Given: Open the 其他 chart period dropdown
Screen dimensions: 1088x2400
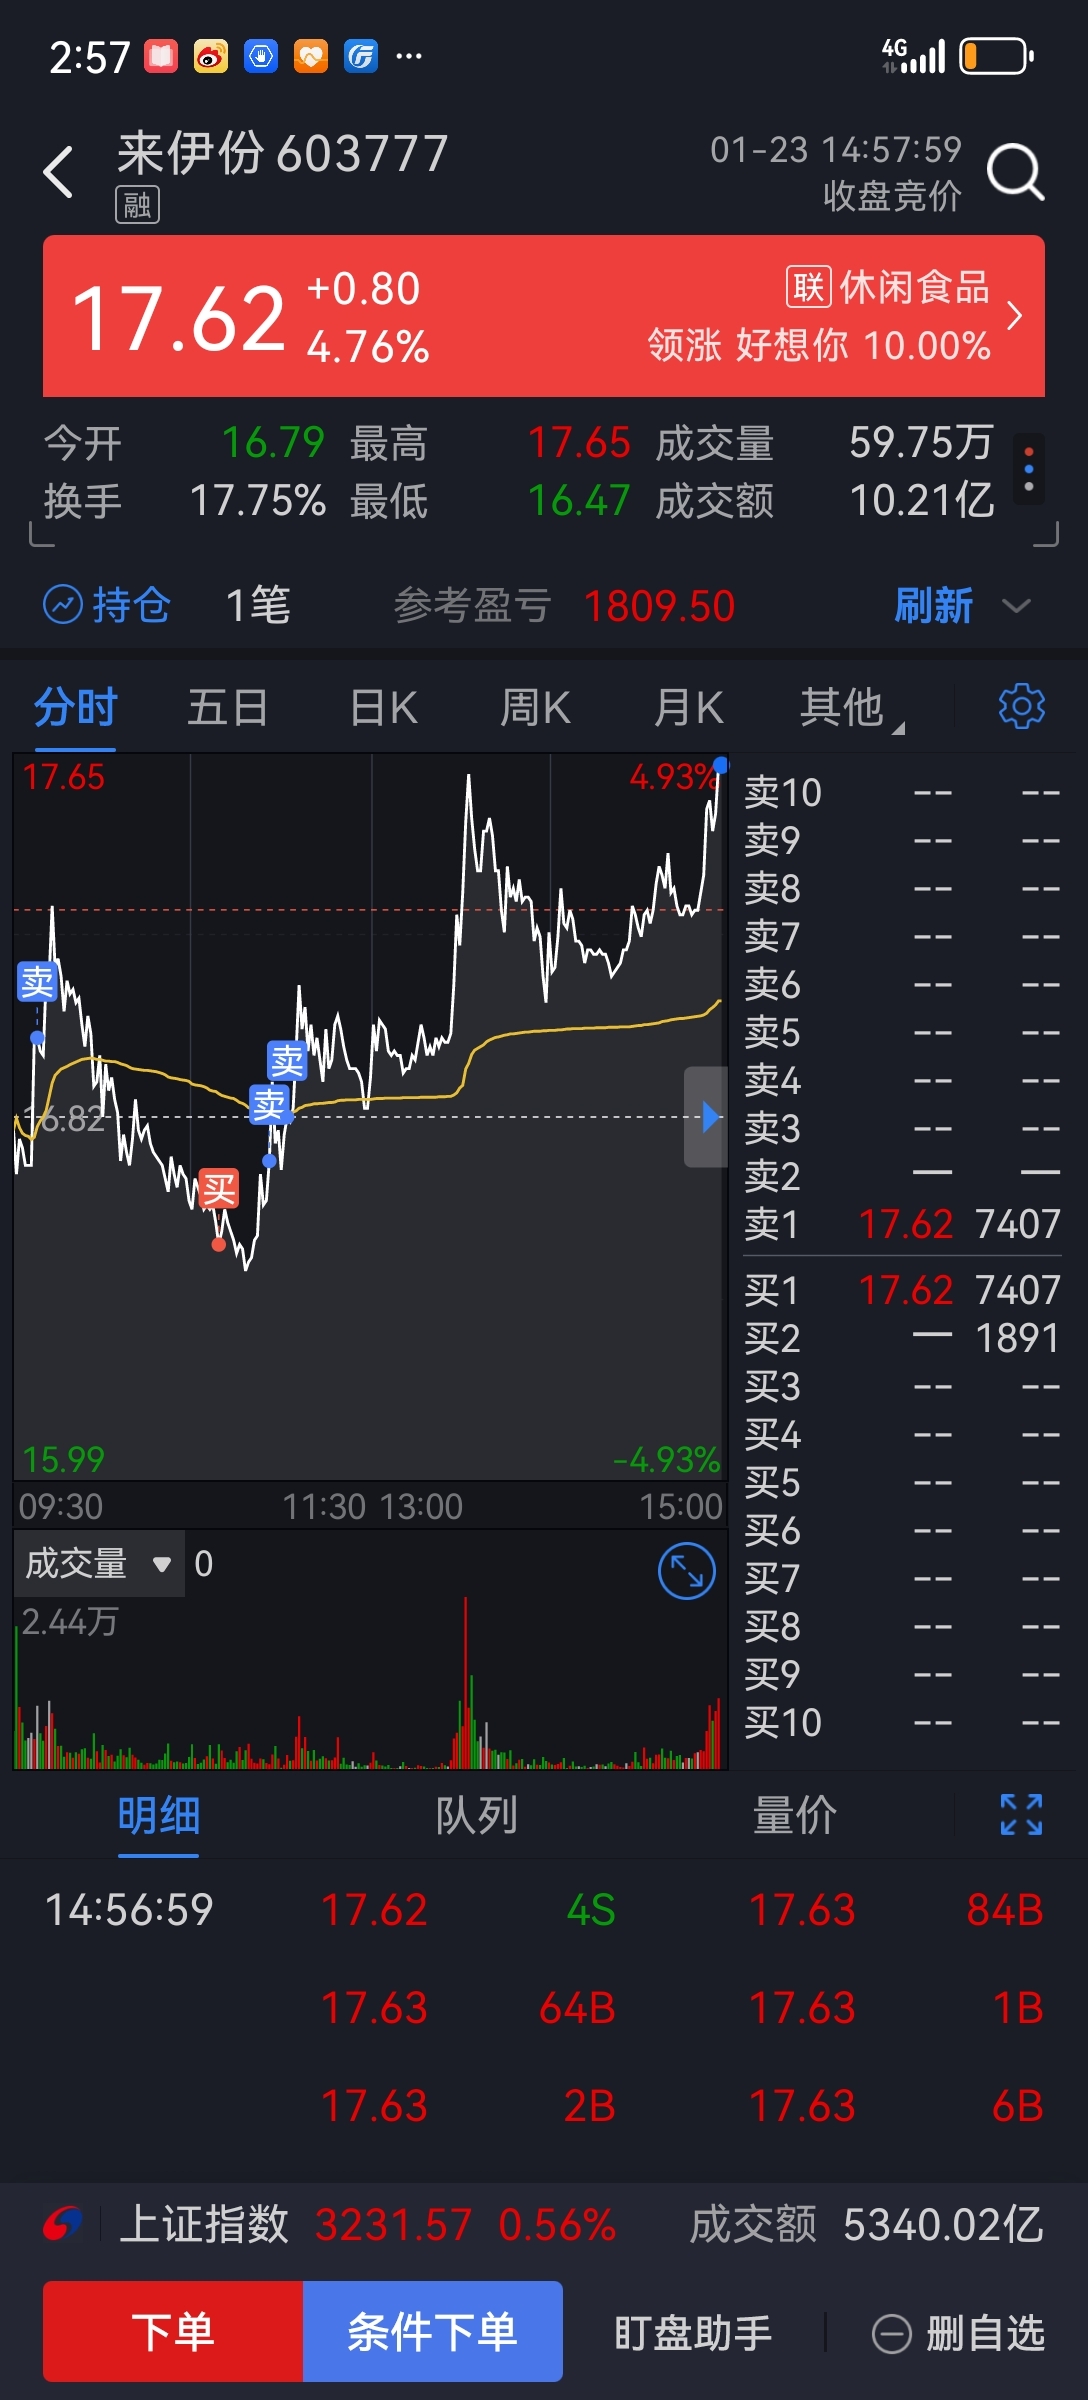Looking at the screenshot, I should pos(851,708).
